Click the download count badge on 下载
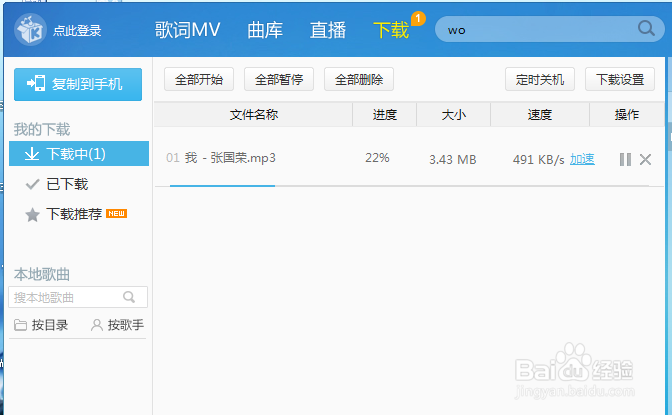Image resolution: width=672 pixels, height=415 pixels. (x=418, y=18)
